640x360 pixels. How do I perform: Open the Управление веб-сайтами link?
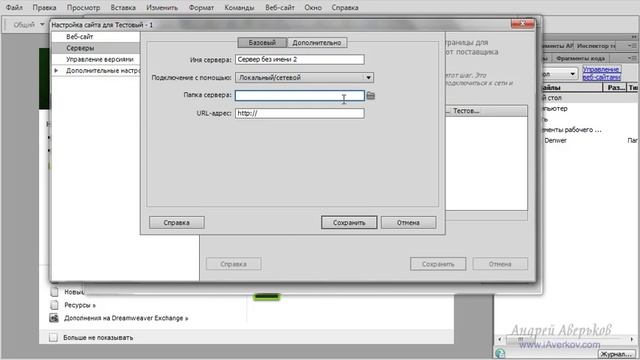tap(602, 73)
